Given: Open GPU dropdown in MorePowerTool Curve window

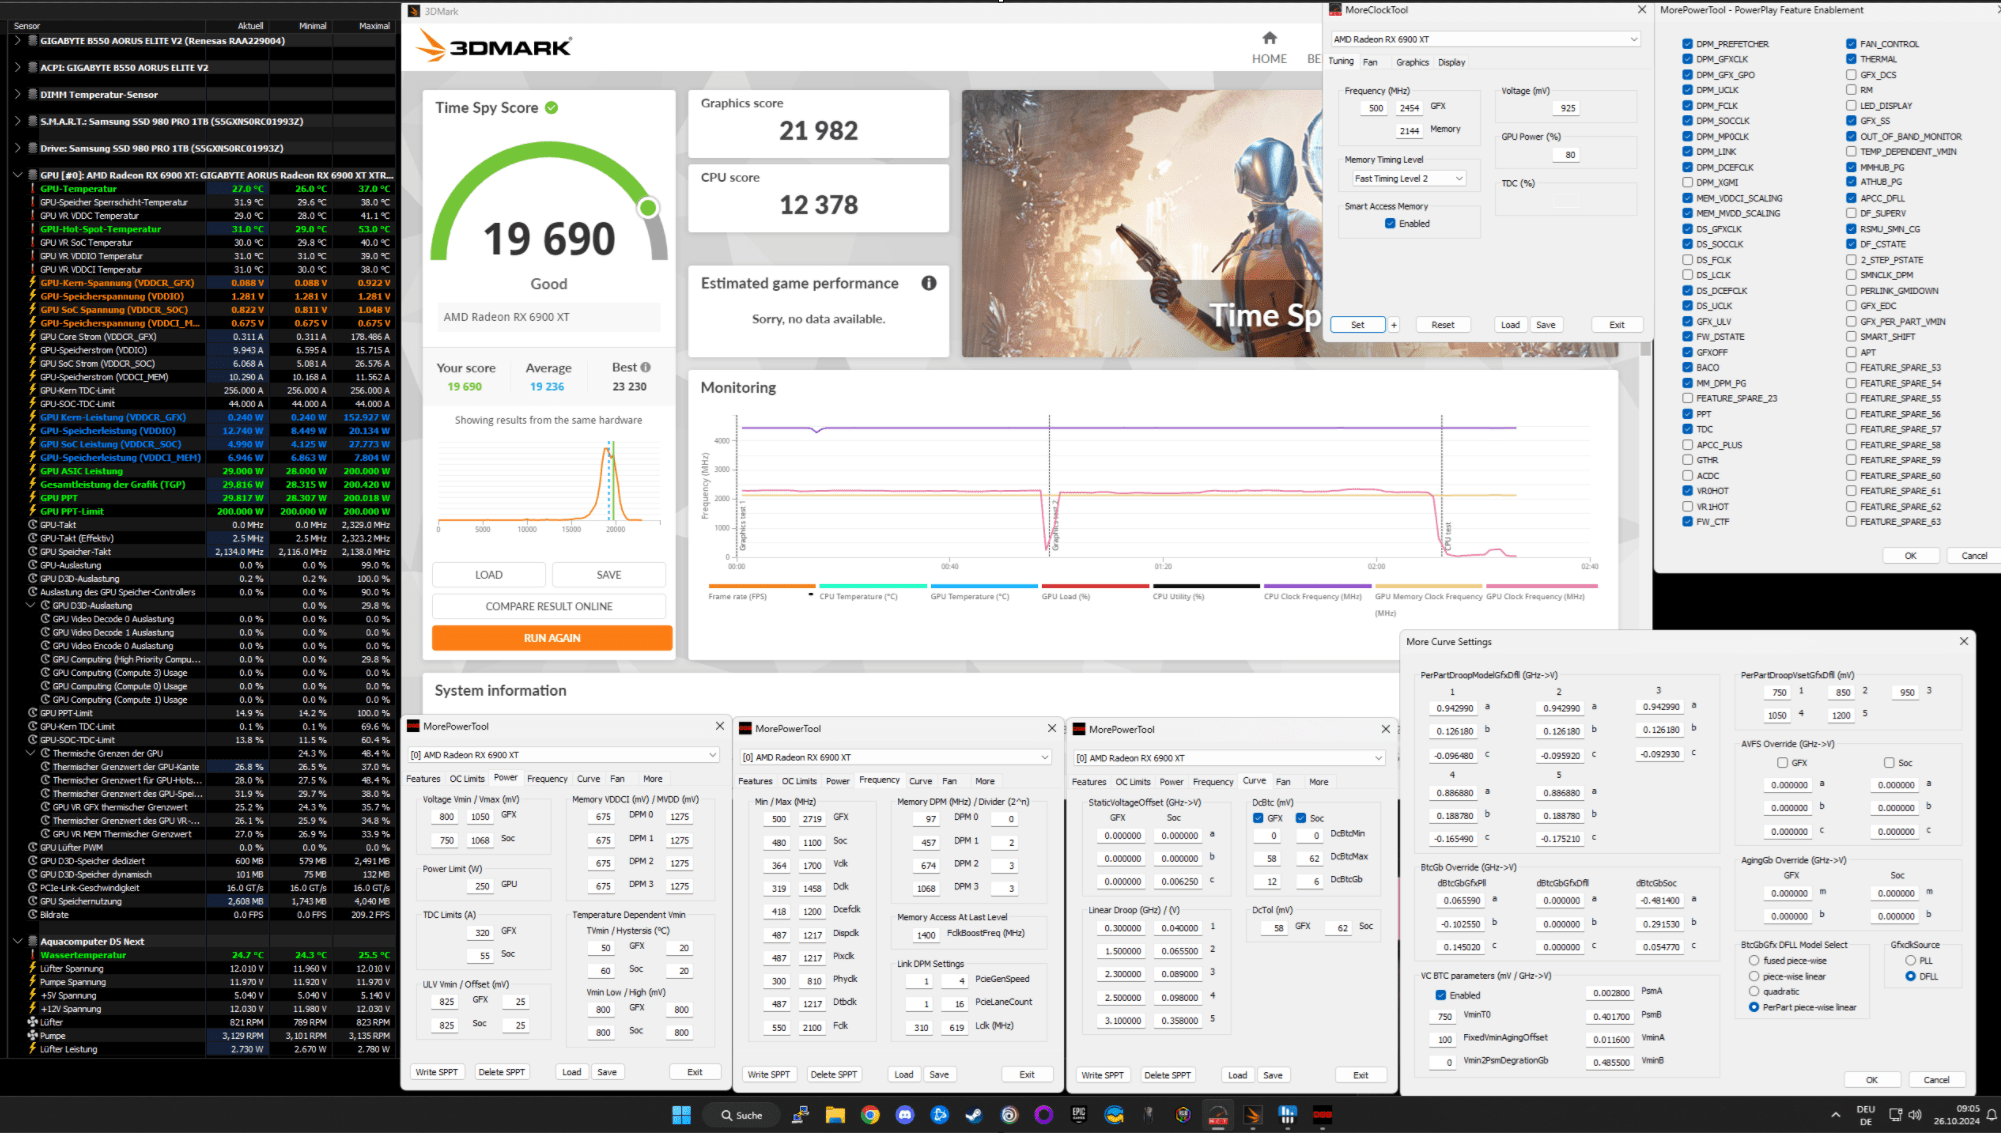Looking at the screenshot, I should (1229, 758).
